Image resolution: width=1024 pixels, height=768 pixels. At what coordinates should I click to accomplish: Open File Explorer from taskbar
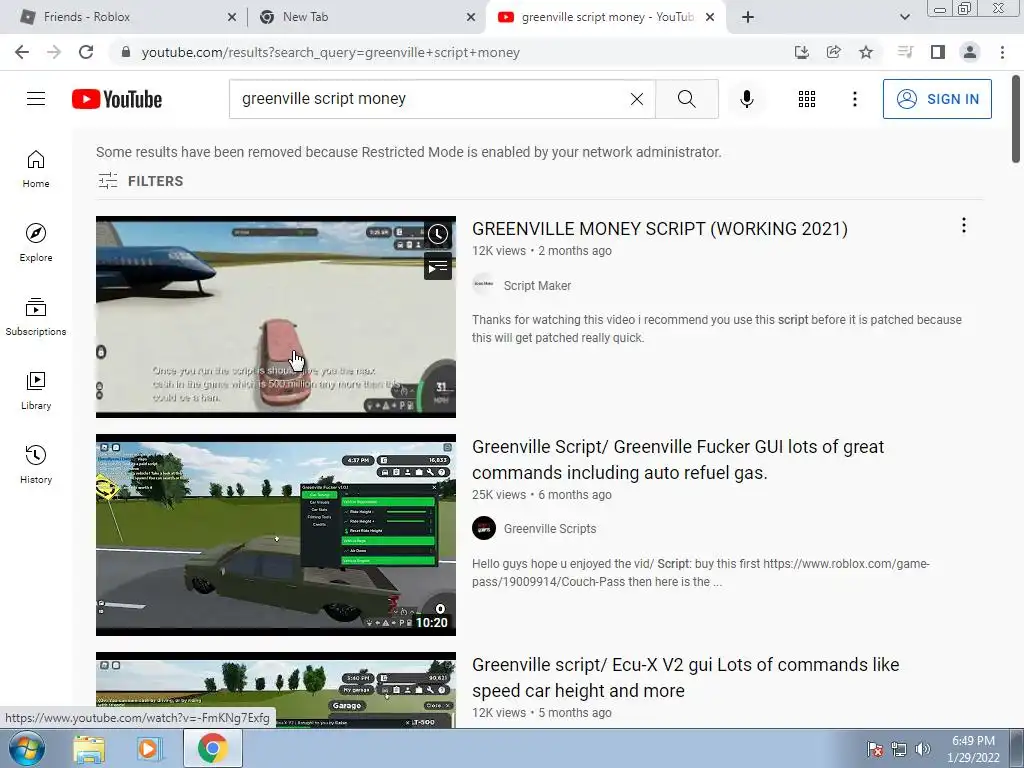pyautogui.click(x=88, y=749)
